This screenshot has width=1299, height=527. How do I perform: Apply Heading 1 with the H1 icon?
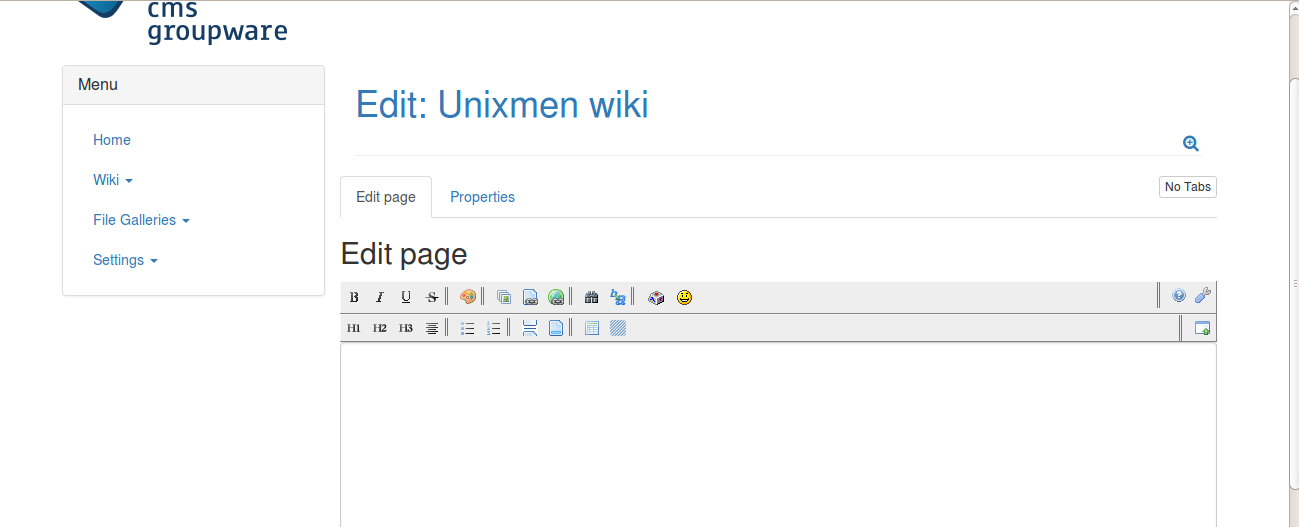click(354, 328)
